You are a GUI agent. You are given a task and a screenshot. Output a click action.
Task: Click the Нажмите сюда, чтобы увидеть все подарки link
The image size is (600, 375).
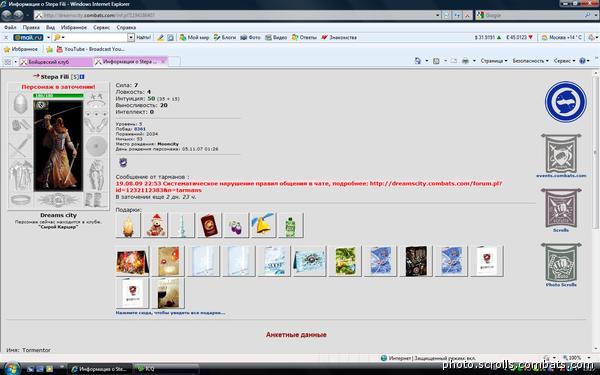pyautogui.click(x=170, y=313)
